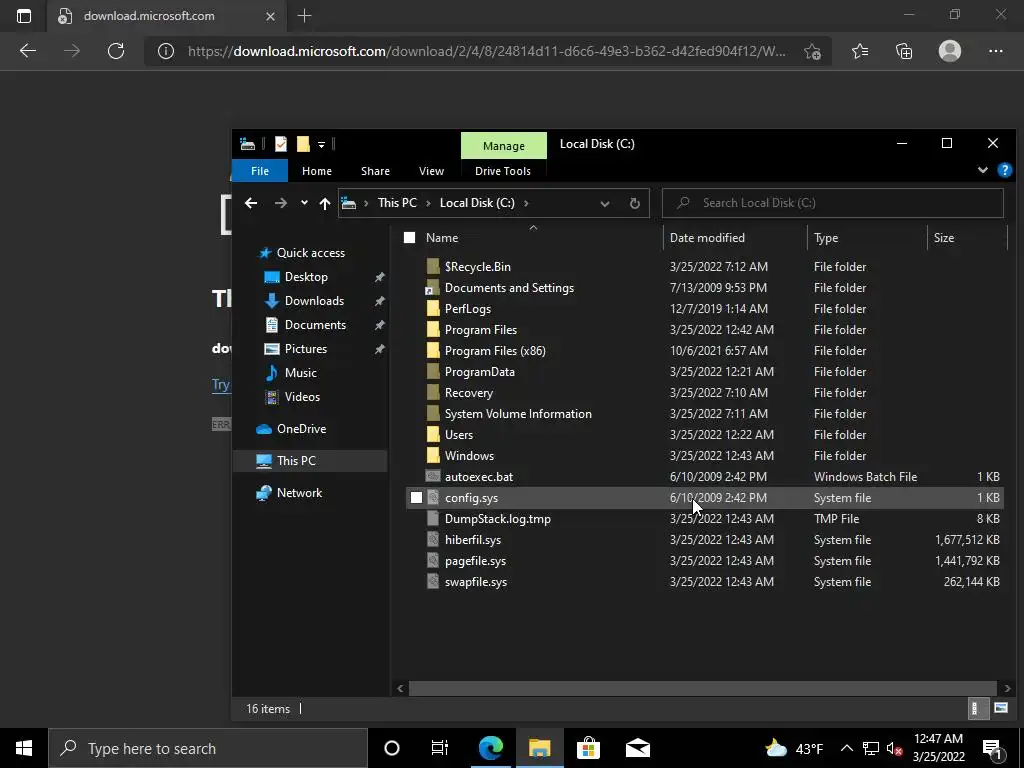Select the DumpStack.log.tmp file name
The height and width of the screenshot is (768, 1024).
pos(498,519)
